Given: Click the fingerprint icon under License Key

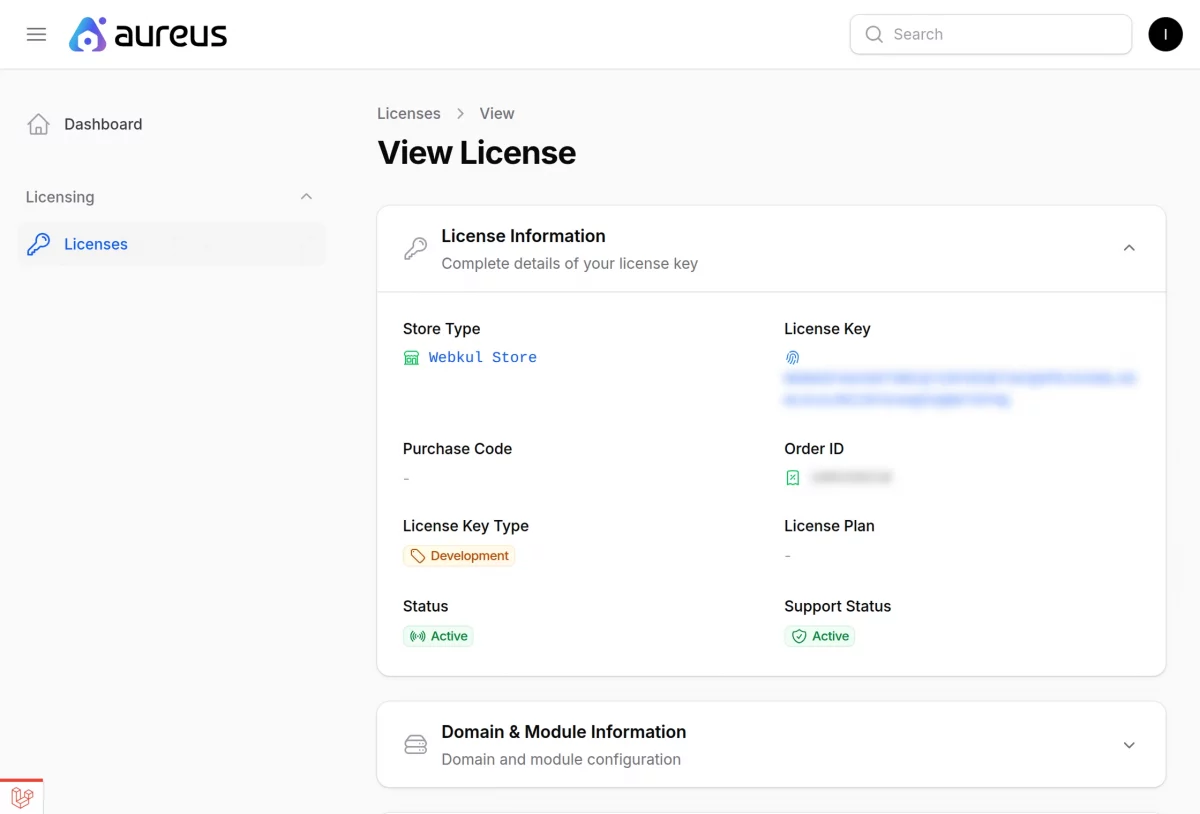Looking at the screenshot, I should pos(792,357).
